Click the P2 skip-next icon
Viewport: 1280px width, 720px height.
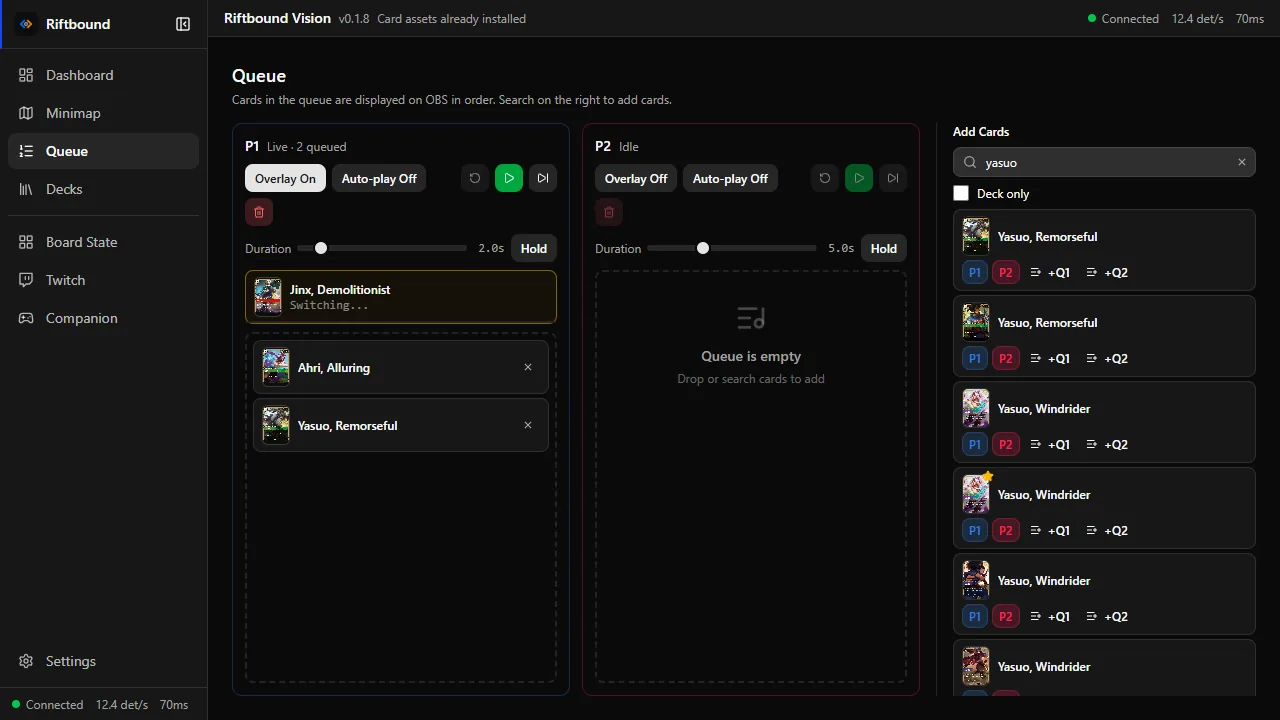click(893, 178)
